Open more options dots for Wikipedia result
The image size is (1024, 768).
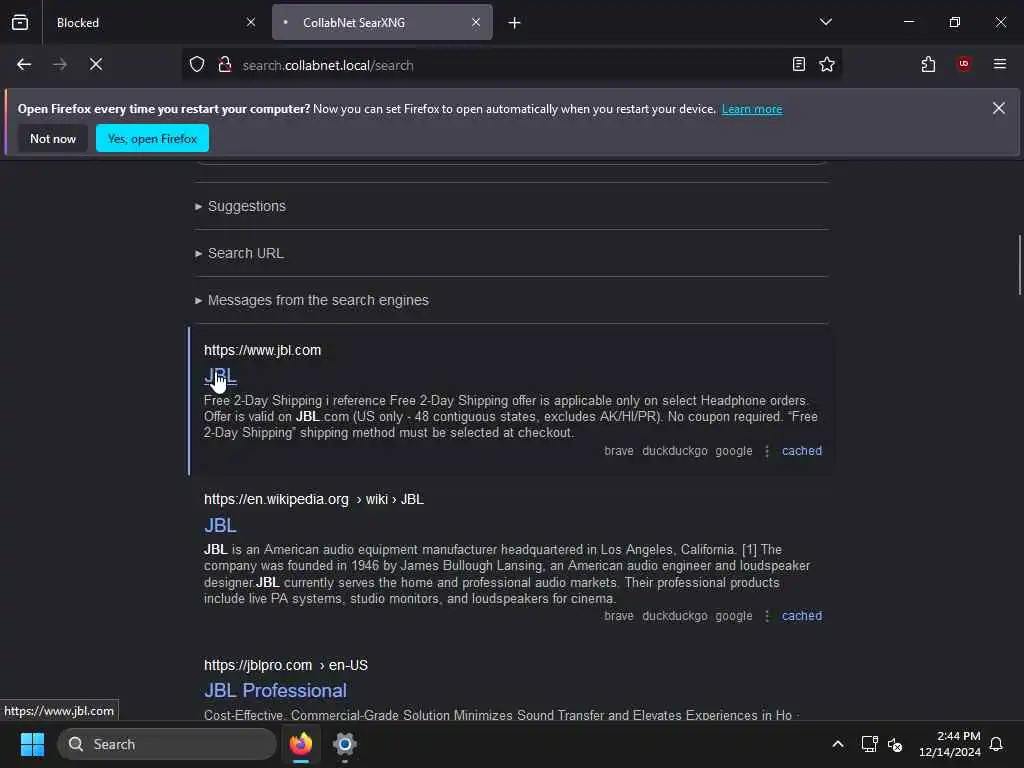click(767, 616)
